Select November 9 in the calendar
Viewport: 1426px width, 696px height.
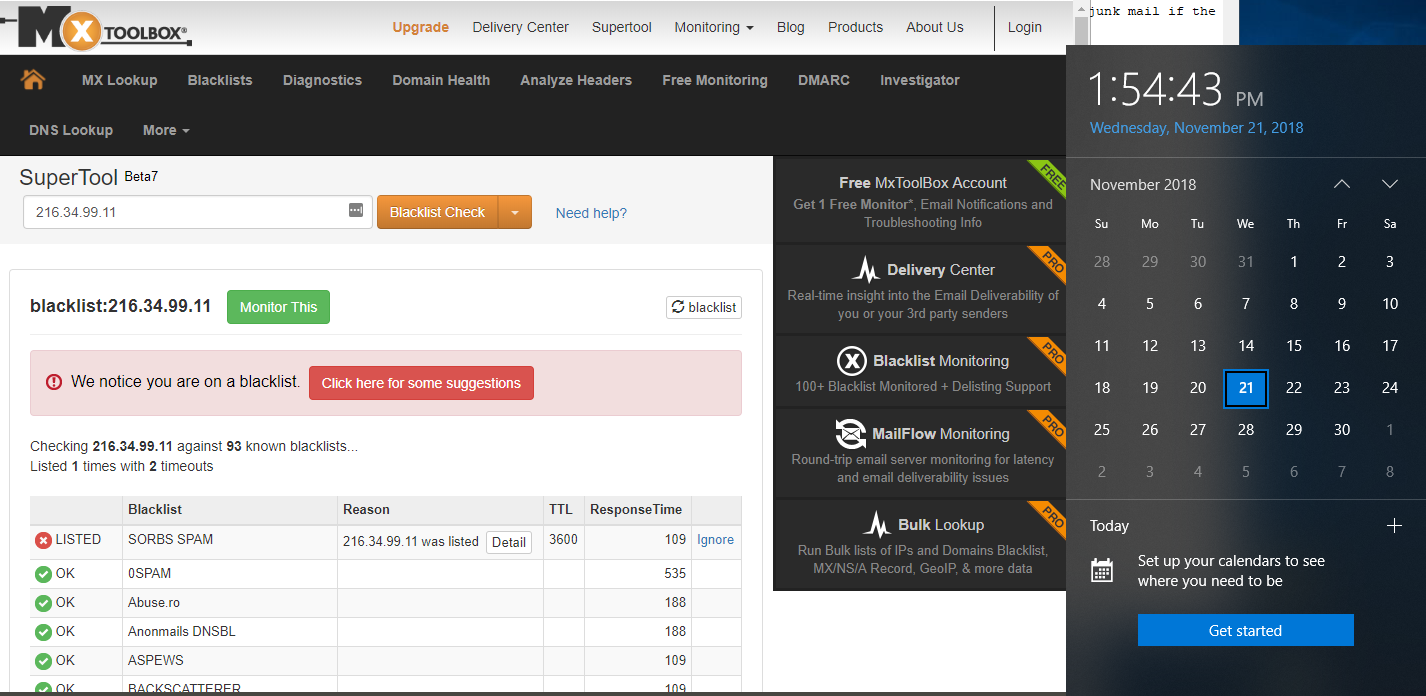click(x=1342, y=304)
